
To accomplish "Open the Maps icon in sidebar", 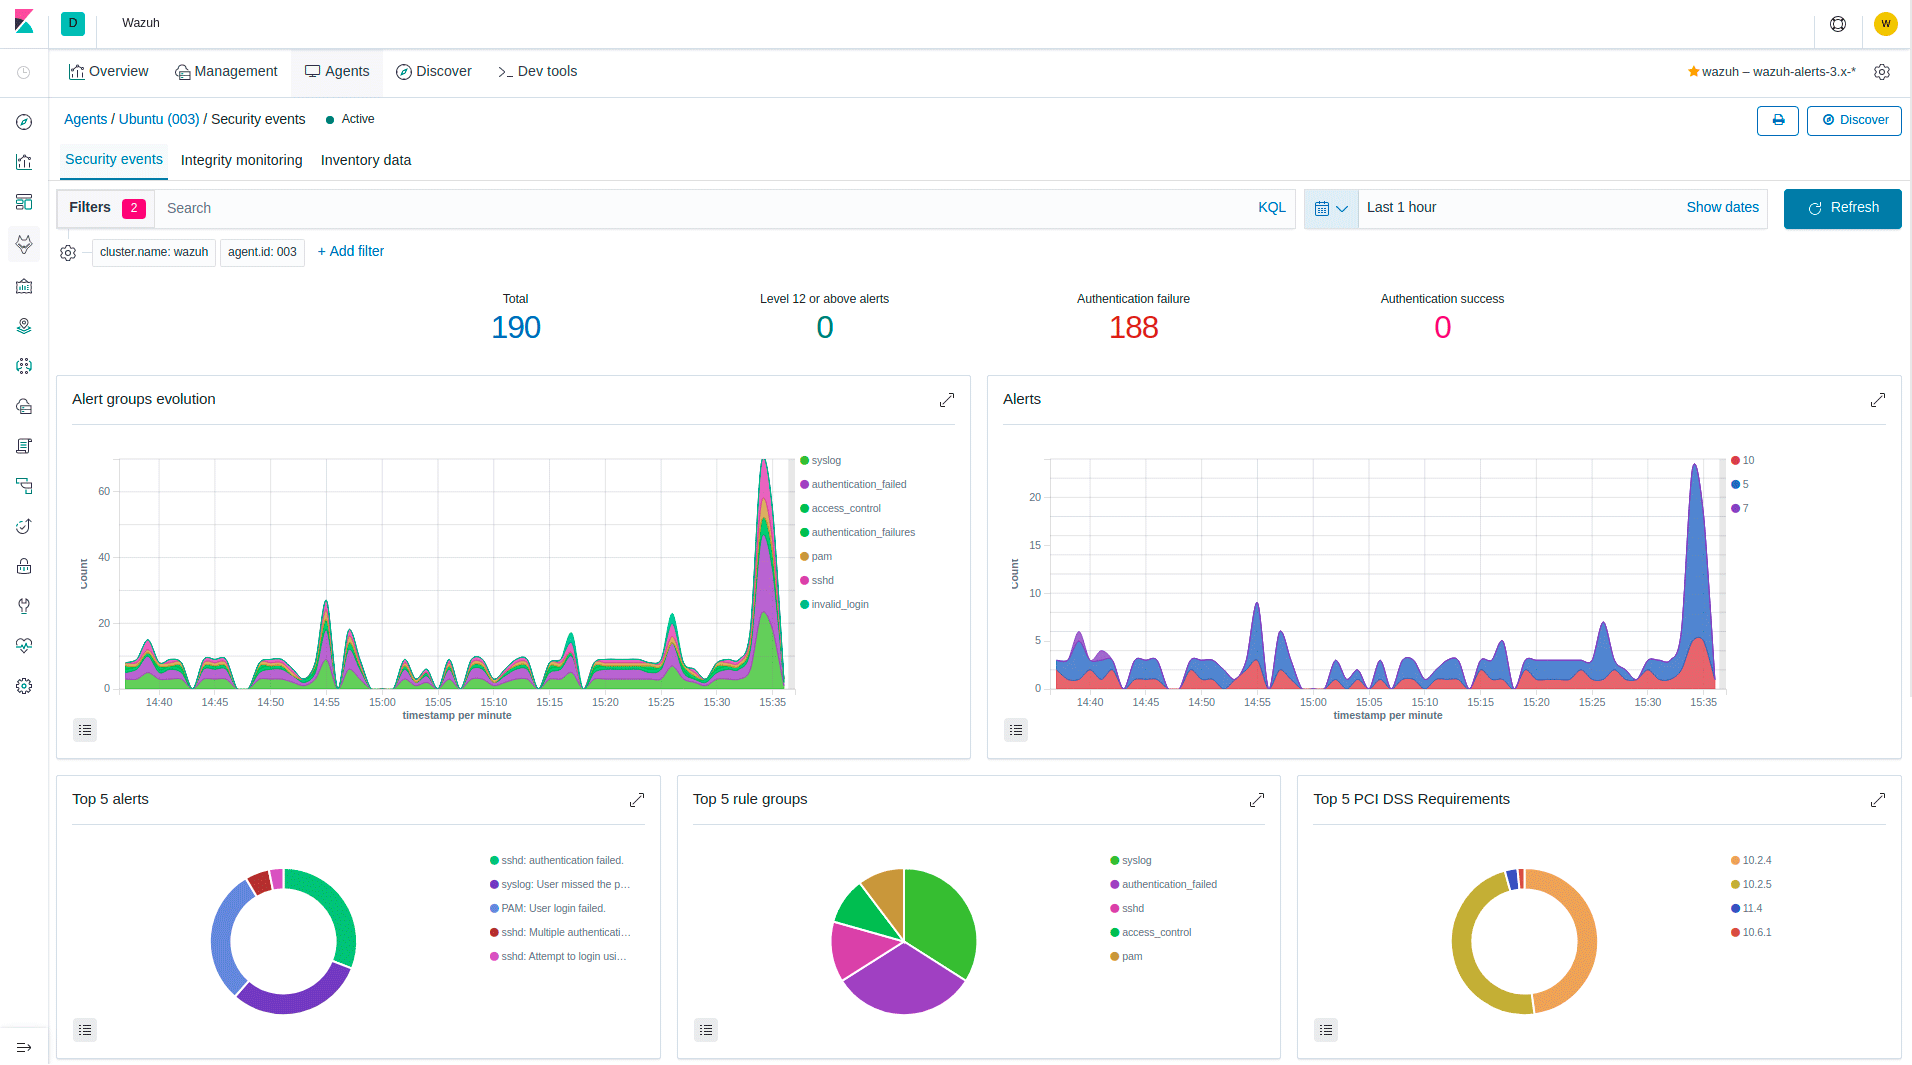I will [x=24, y=326].
